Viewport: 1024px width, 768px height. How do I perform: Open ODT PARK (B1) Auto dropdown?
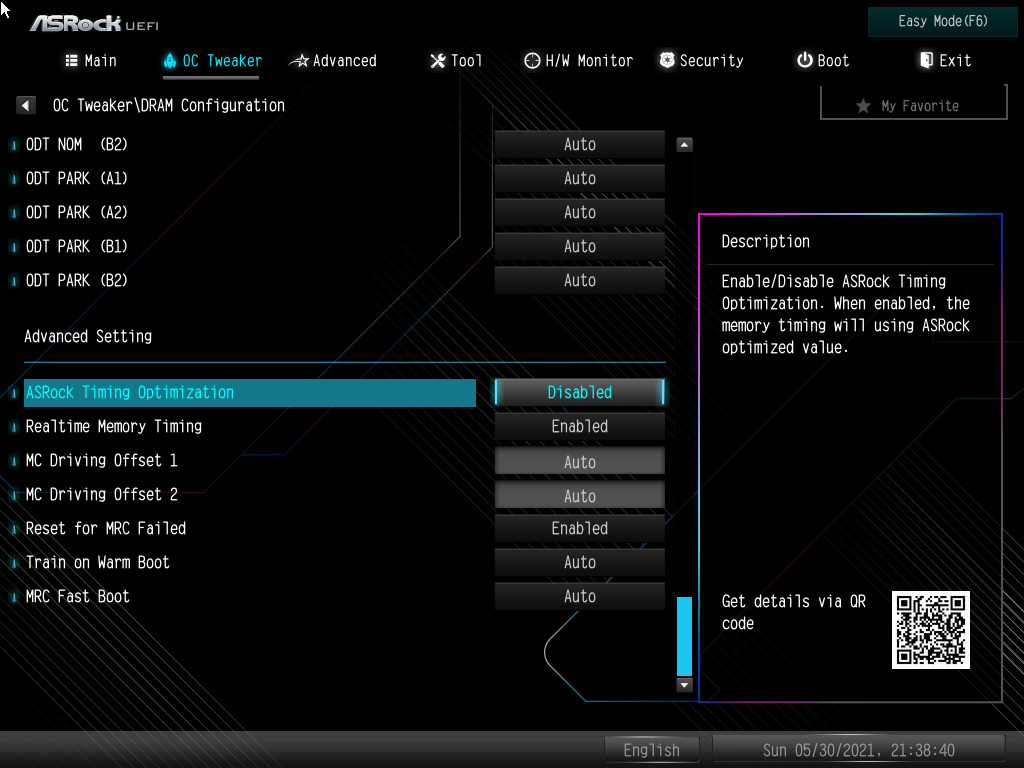(580, 246)
